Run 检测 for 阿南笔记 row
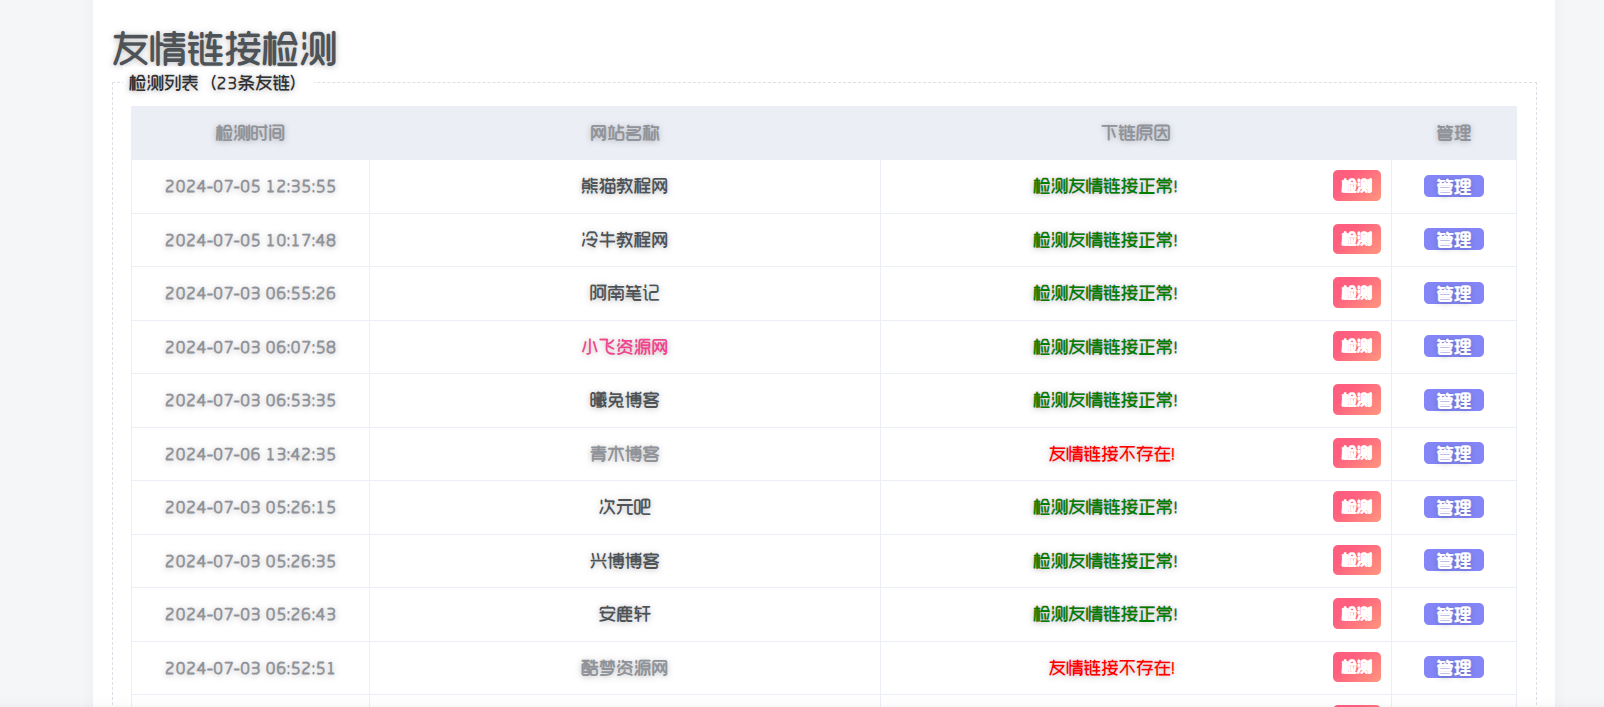This screenshot has width=1604, height=707. 1356,293
